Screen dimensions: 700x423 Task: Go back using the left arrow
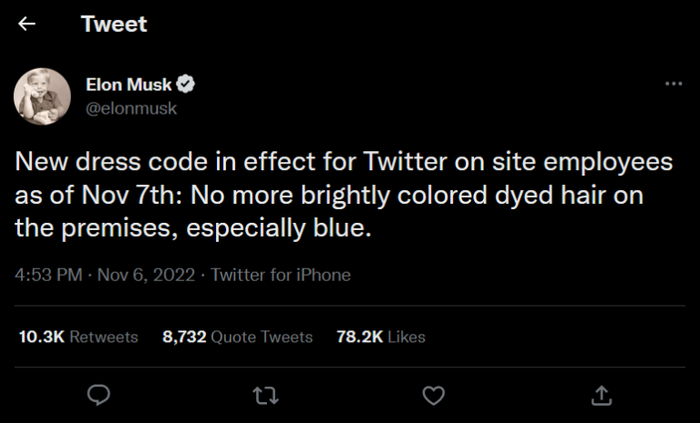(x=29, y=25)
